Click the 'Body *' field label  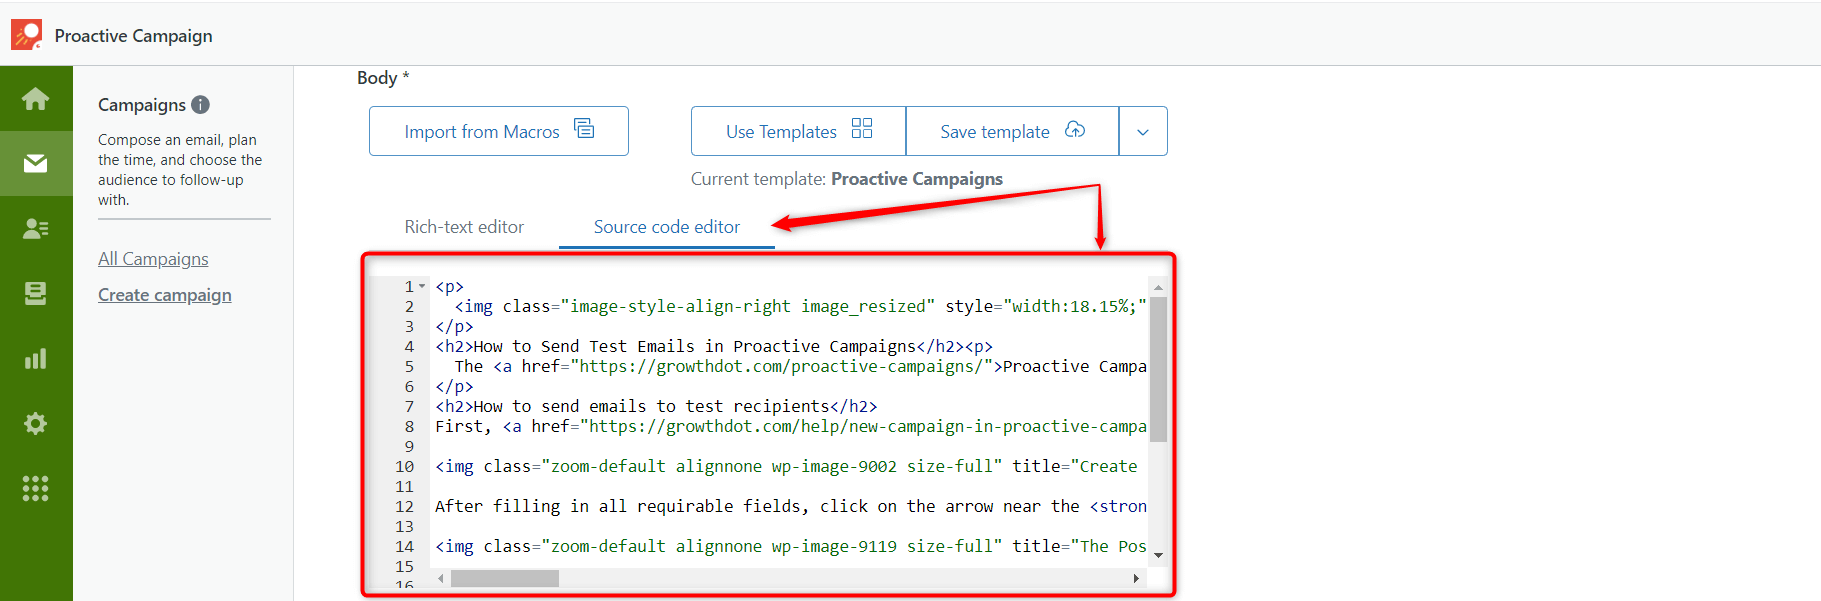pyautogui.click(x=383, y=78)
